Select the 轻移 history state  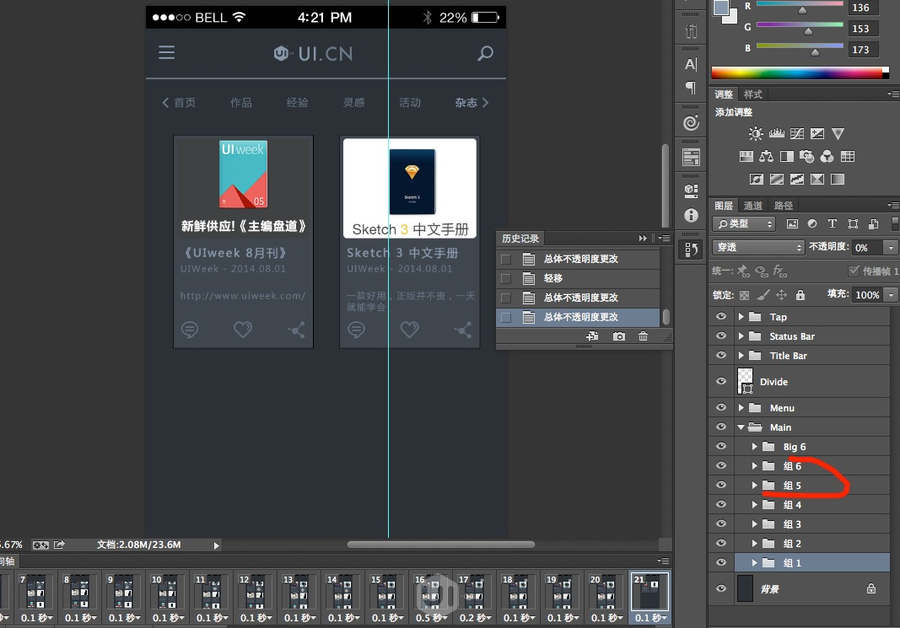coord(553,278)
